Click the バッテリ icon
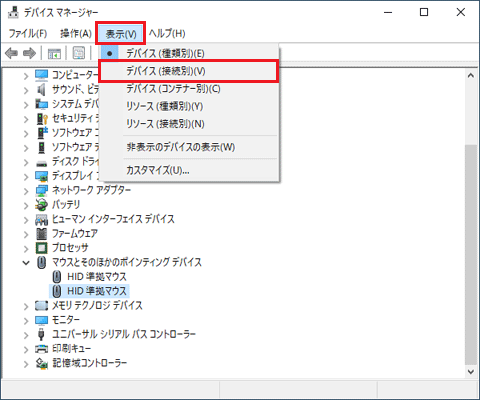 tap(41, 205)
